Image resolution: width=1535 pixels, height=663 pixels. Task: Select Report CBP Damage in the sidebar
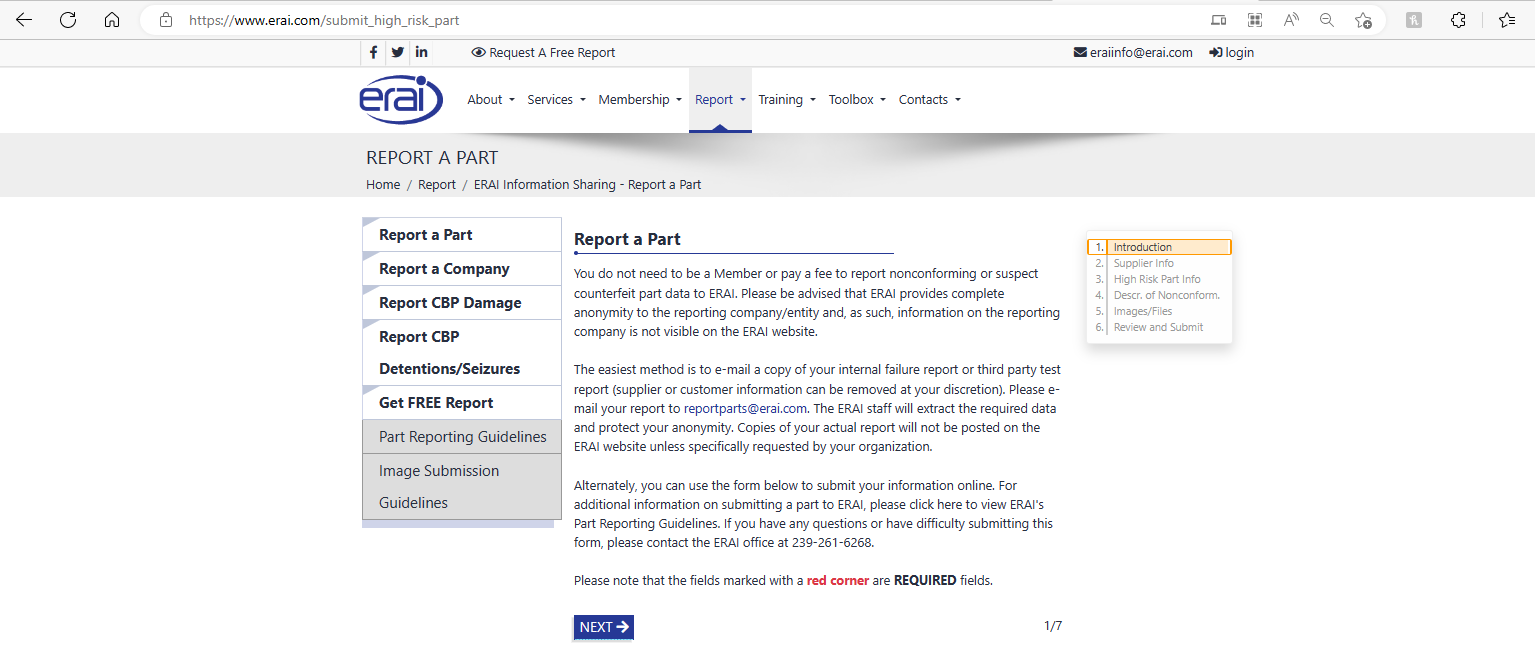click(x=462, y=303)
